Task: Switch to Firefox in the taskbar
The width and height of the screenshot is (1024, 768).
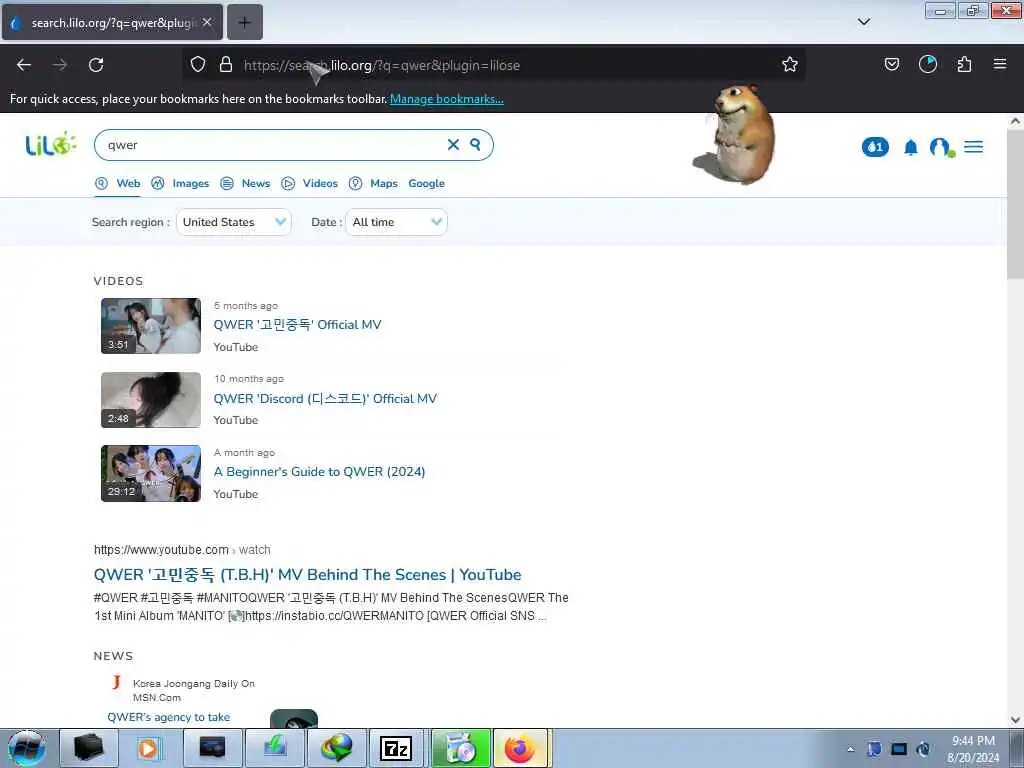Action: click(520, 748)
